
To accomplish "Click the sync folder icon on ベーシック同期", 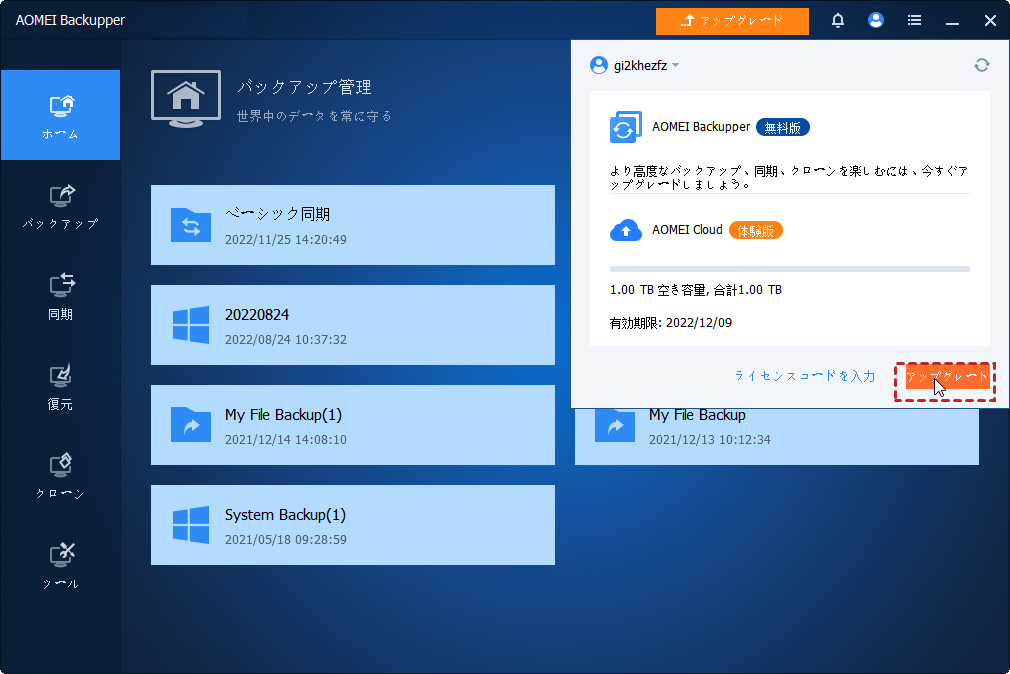I will (x=191, y=225).
